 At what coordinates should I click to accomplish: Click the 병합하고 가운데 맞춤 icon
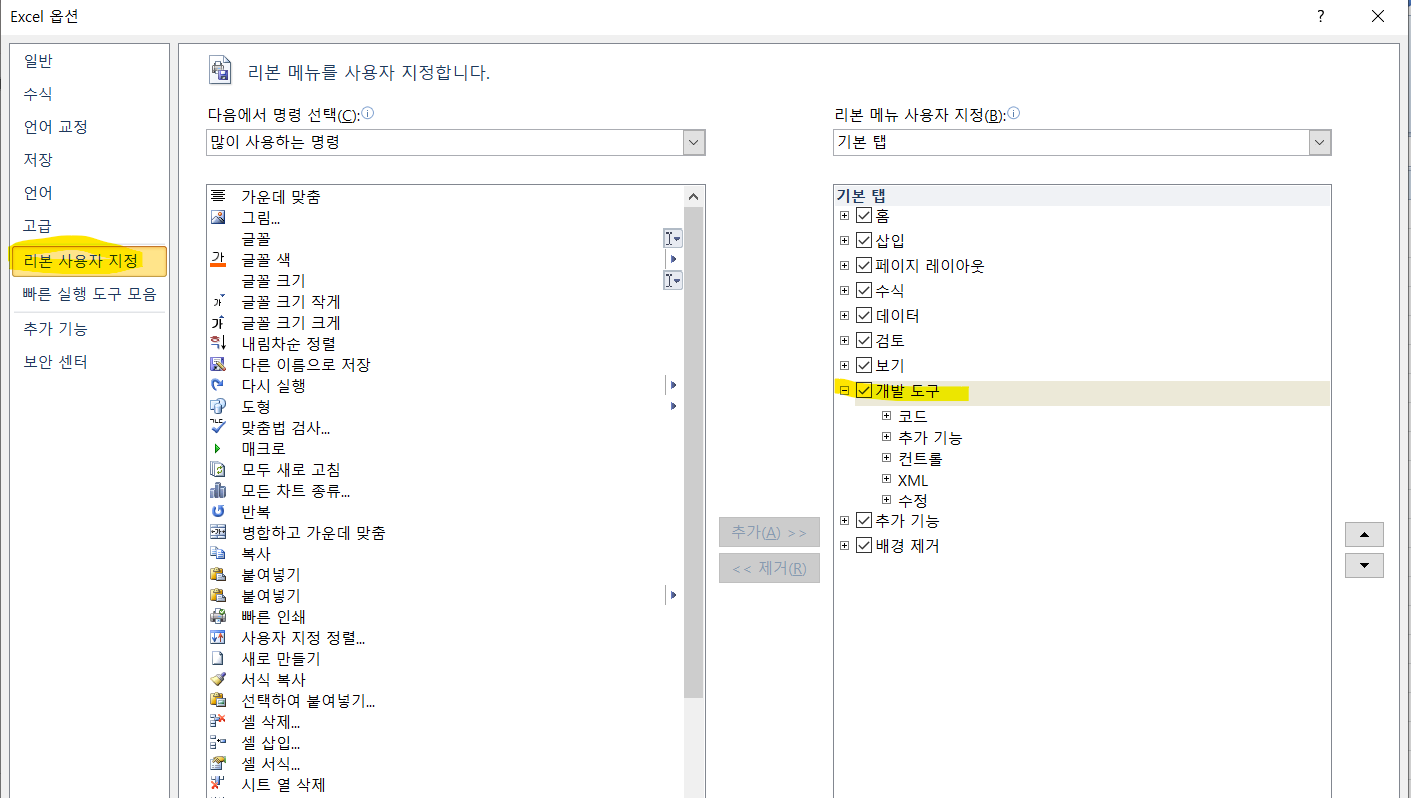[x=218, y=532]
